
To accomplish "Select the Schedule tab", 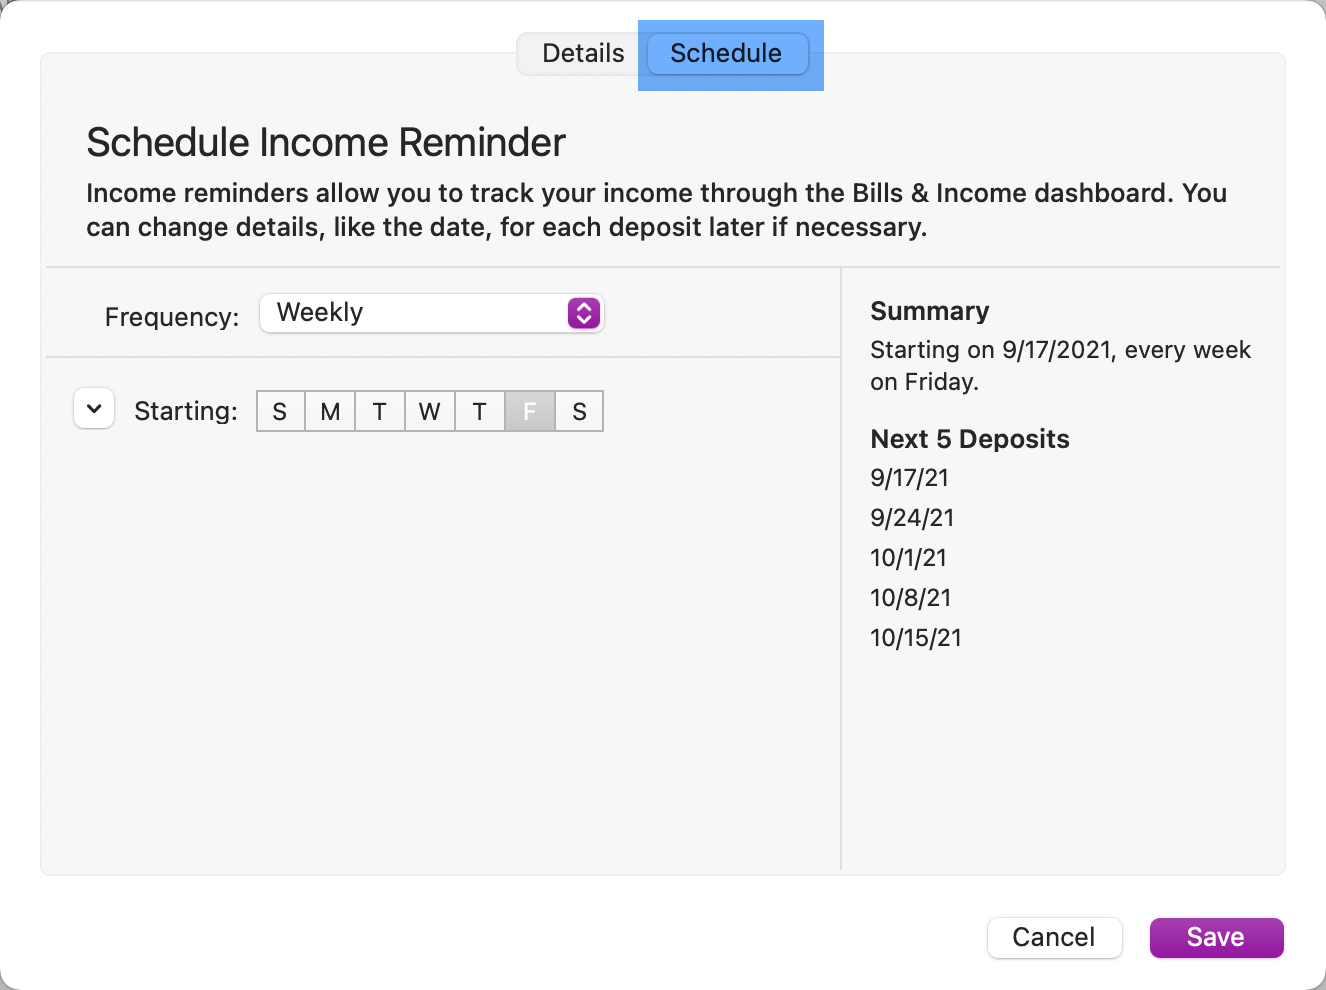I will click(727, 54).
